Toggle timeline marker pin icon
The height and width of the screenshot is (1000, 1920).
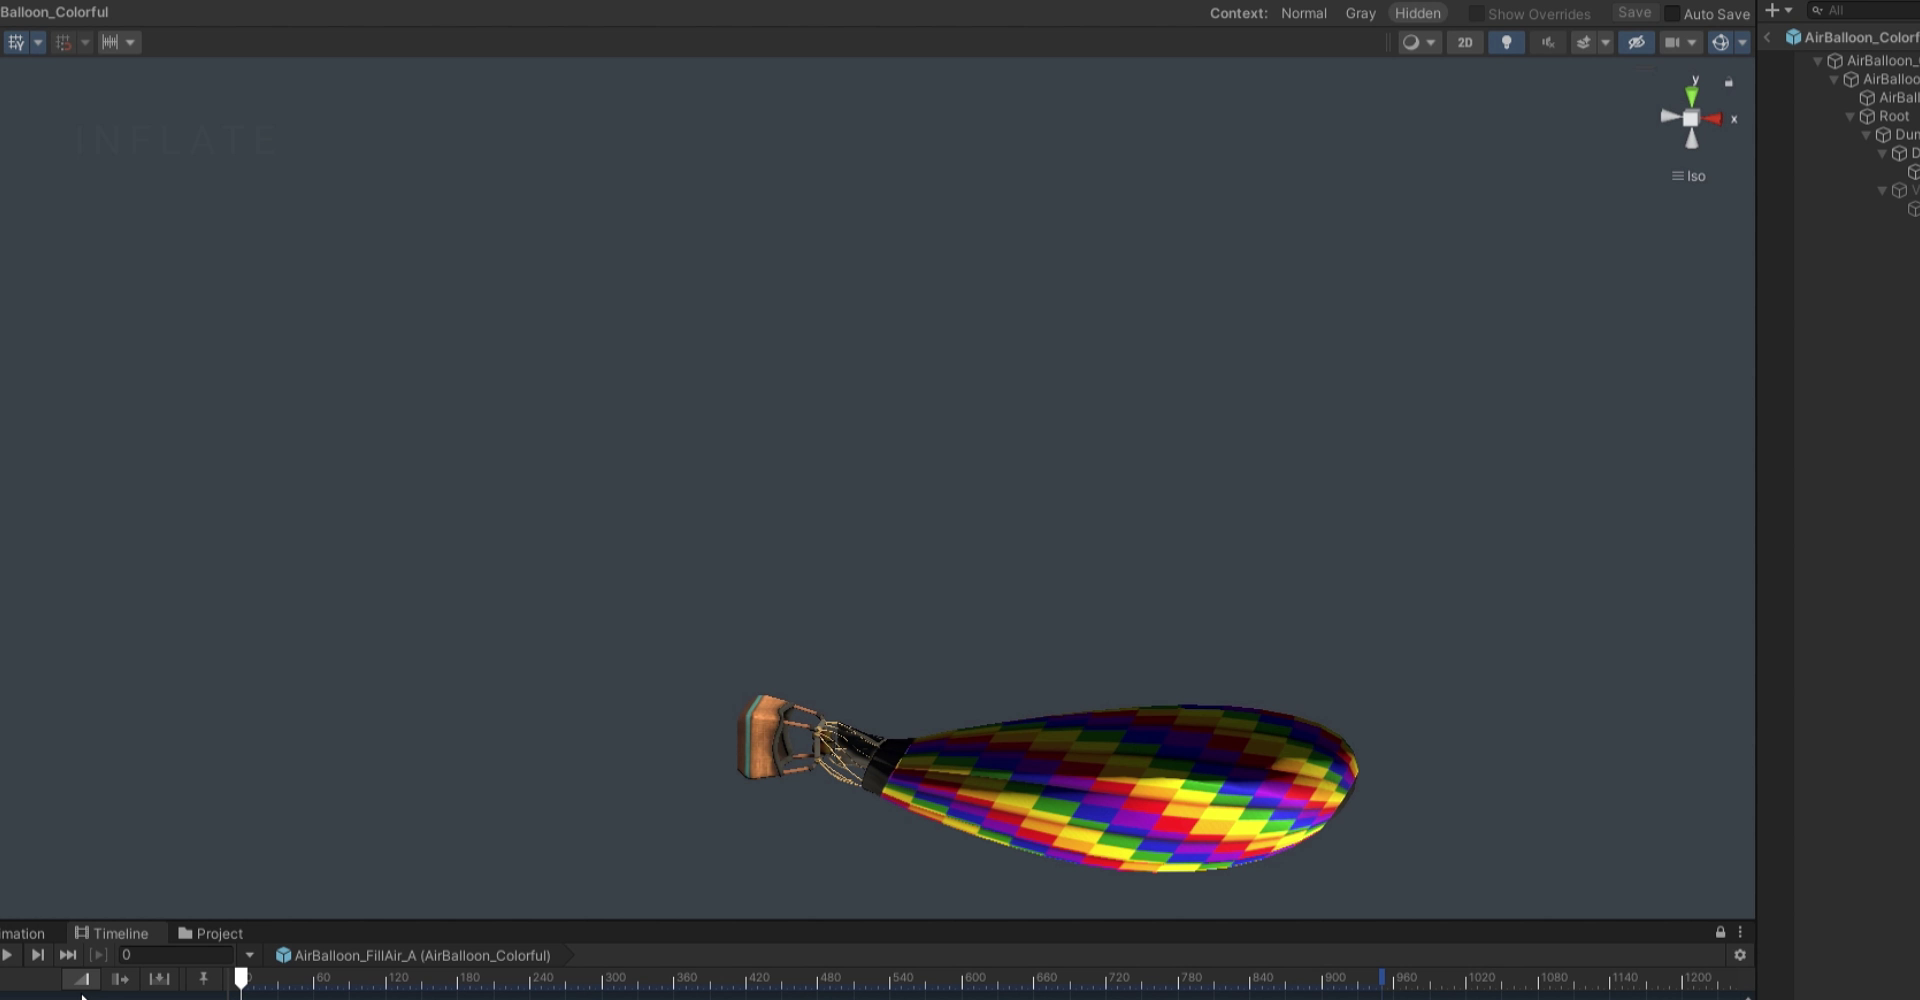pos(203,979)
